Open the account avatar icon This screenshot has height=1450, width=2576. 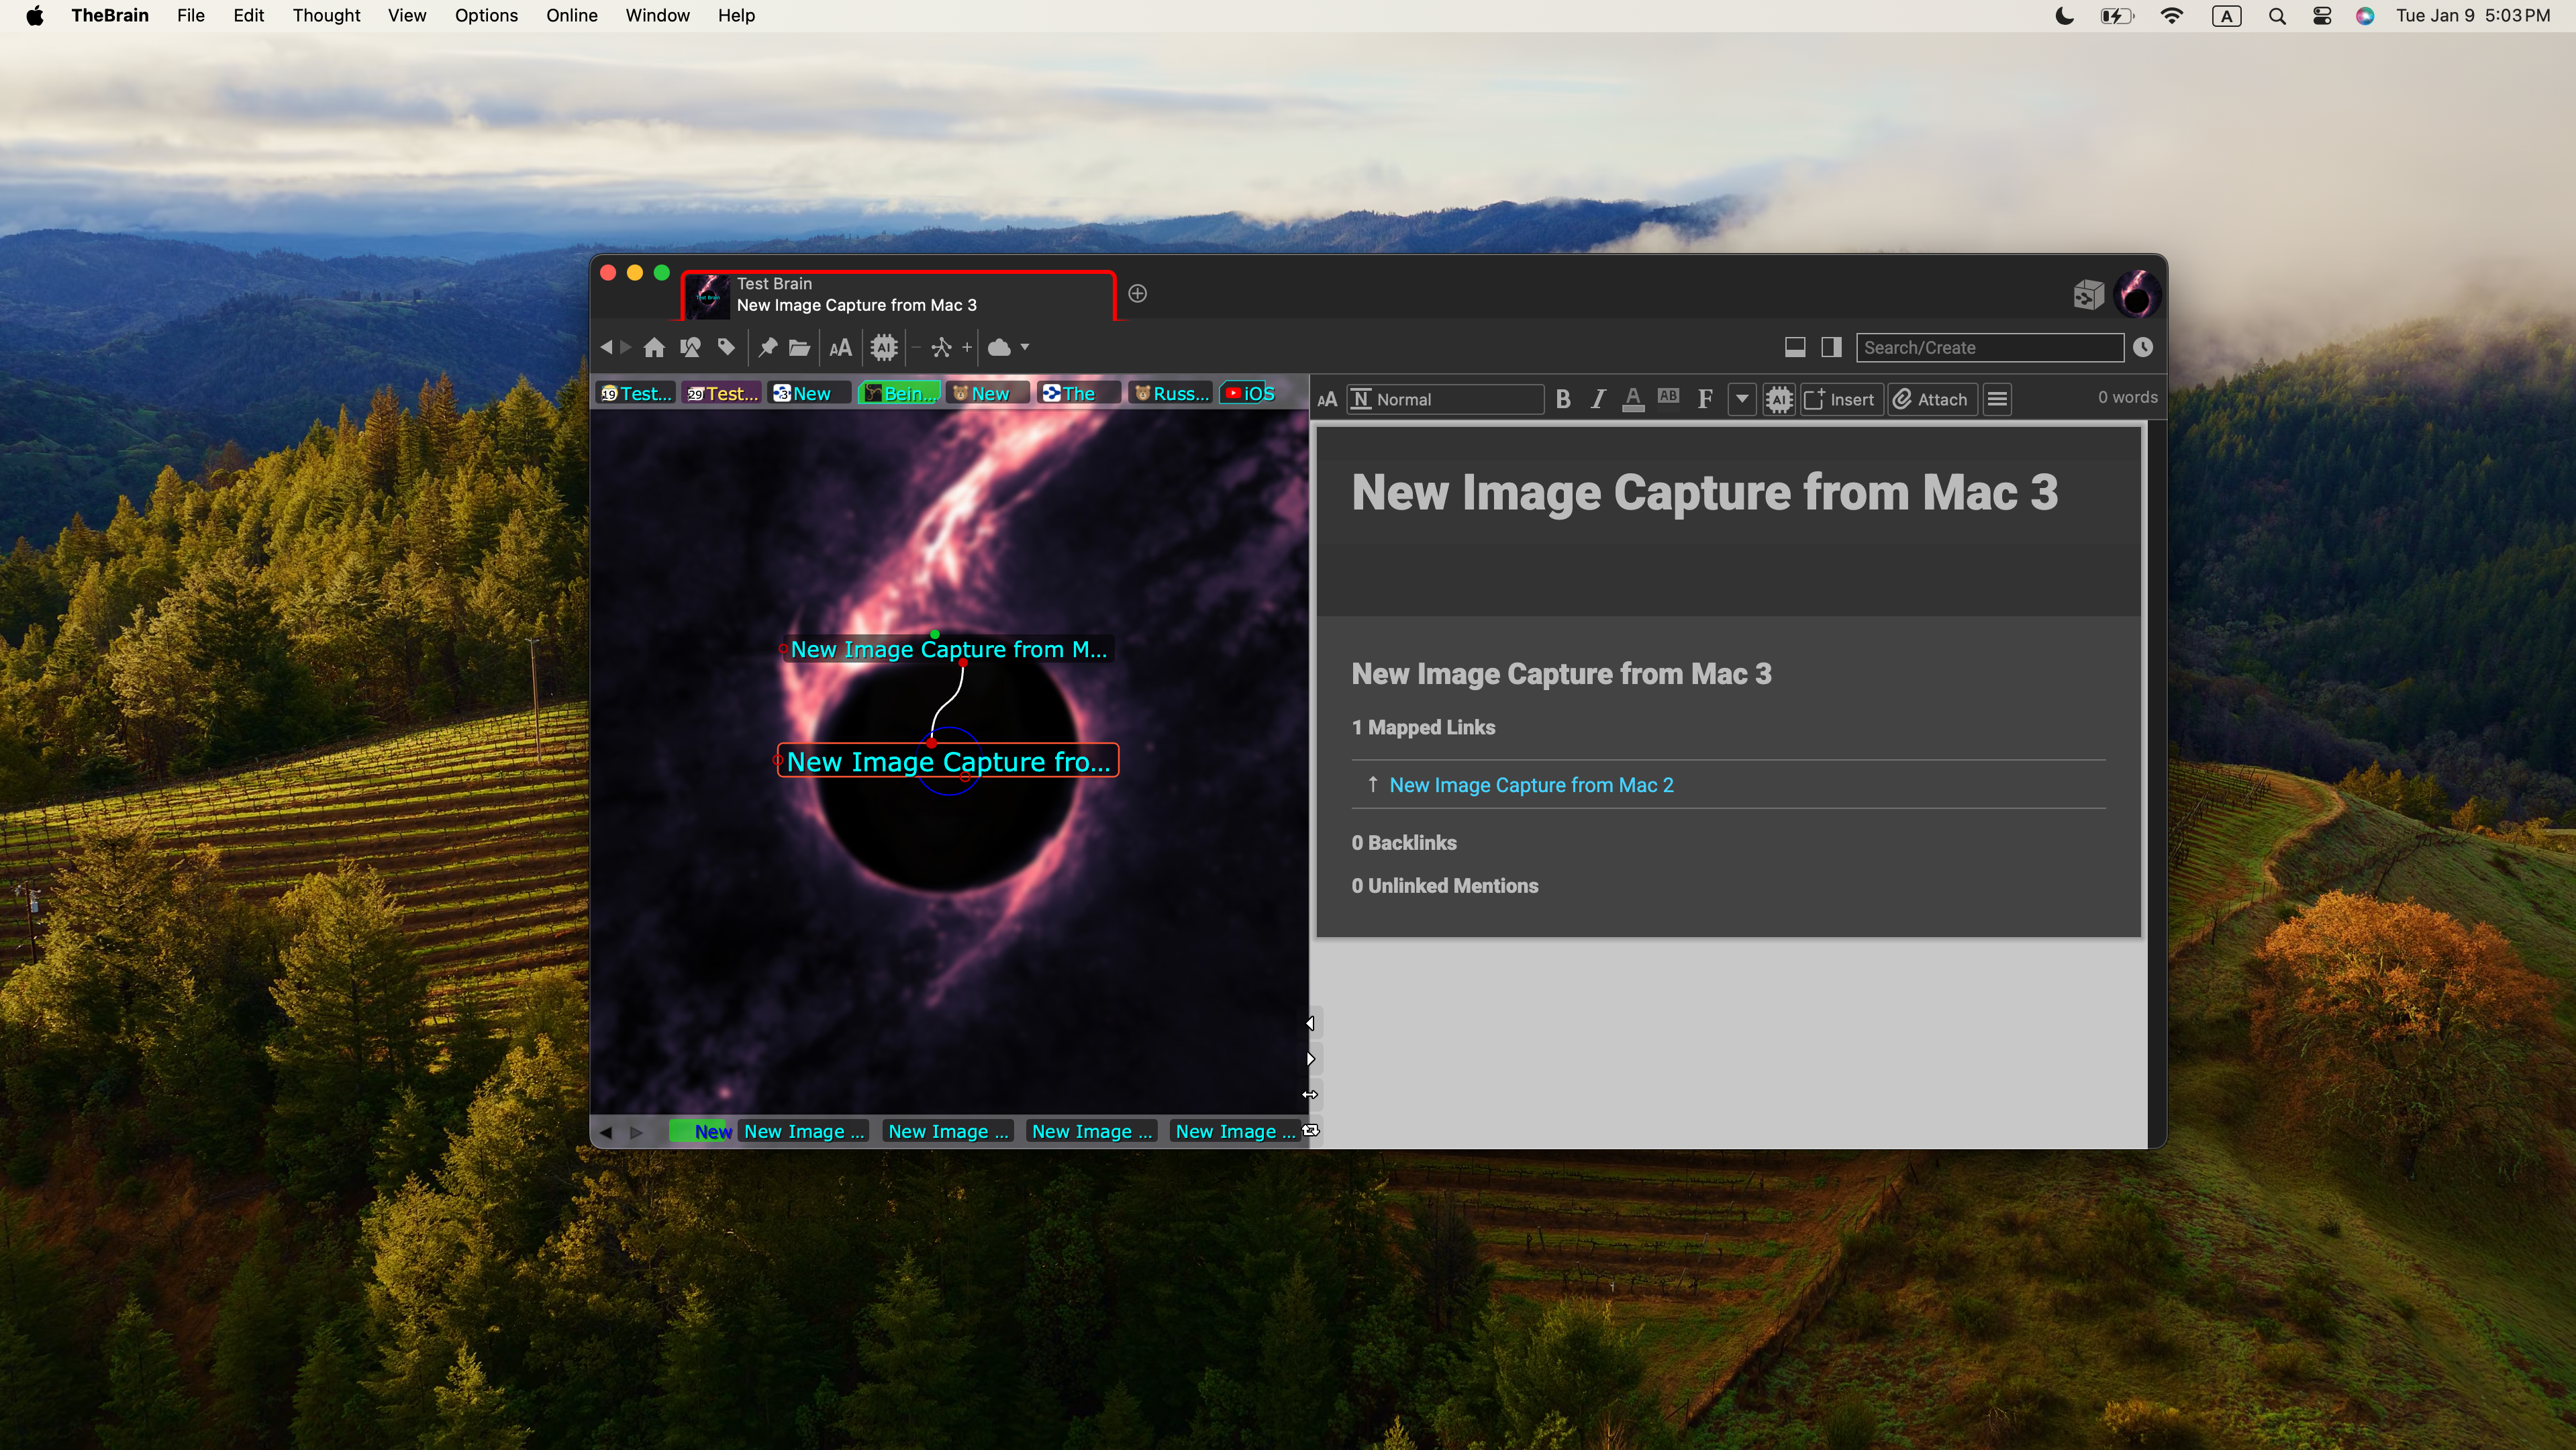pyautogui.click(x=2137, y=295)
